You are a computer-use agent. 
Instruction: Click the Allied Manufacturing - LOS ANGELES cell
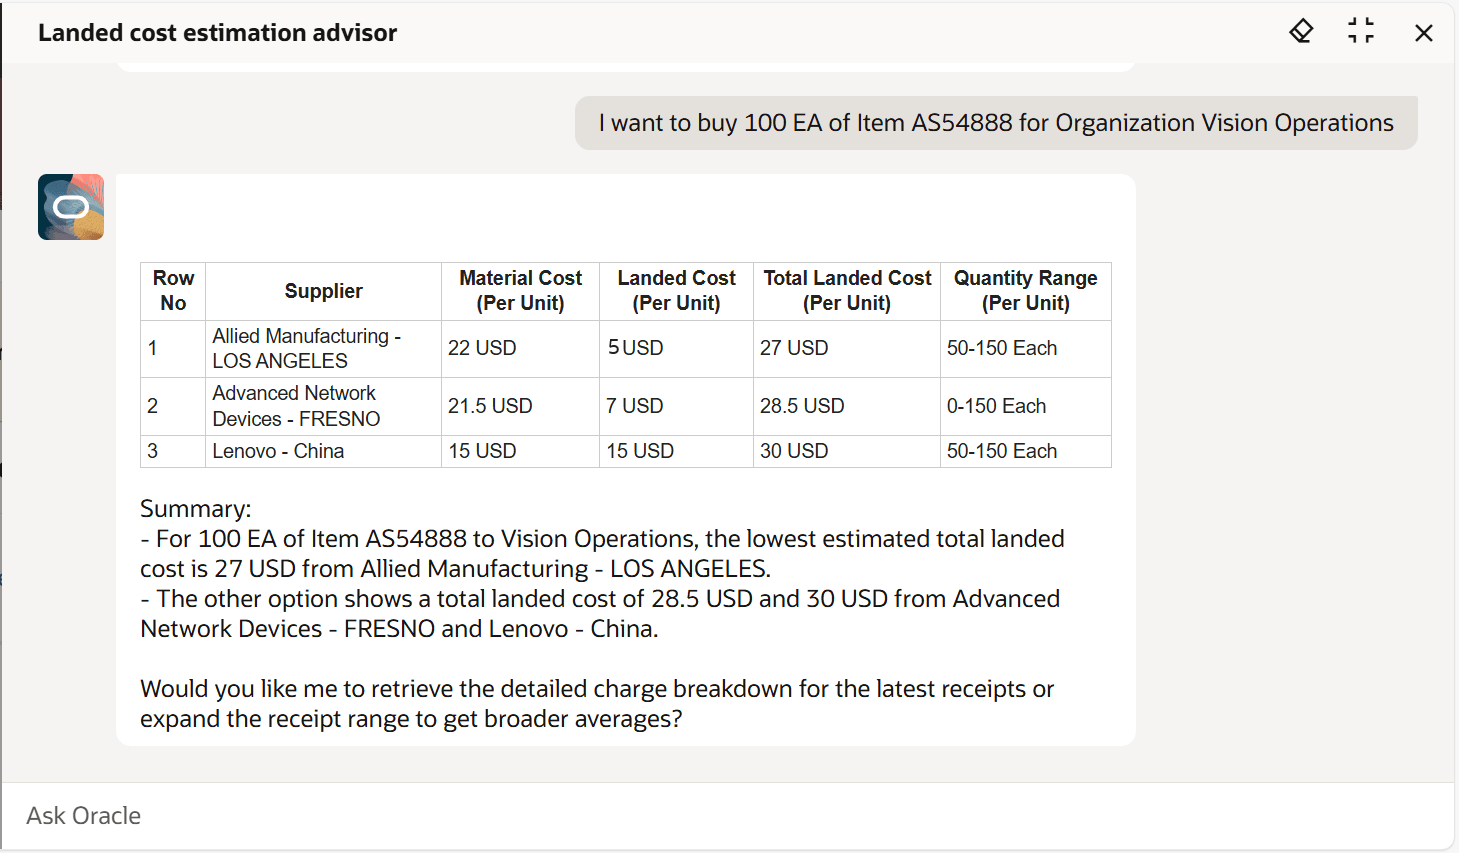click(x=305, y=348)
